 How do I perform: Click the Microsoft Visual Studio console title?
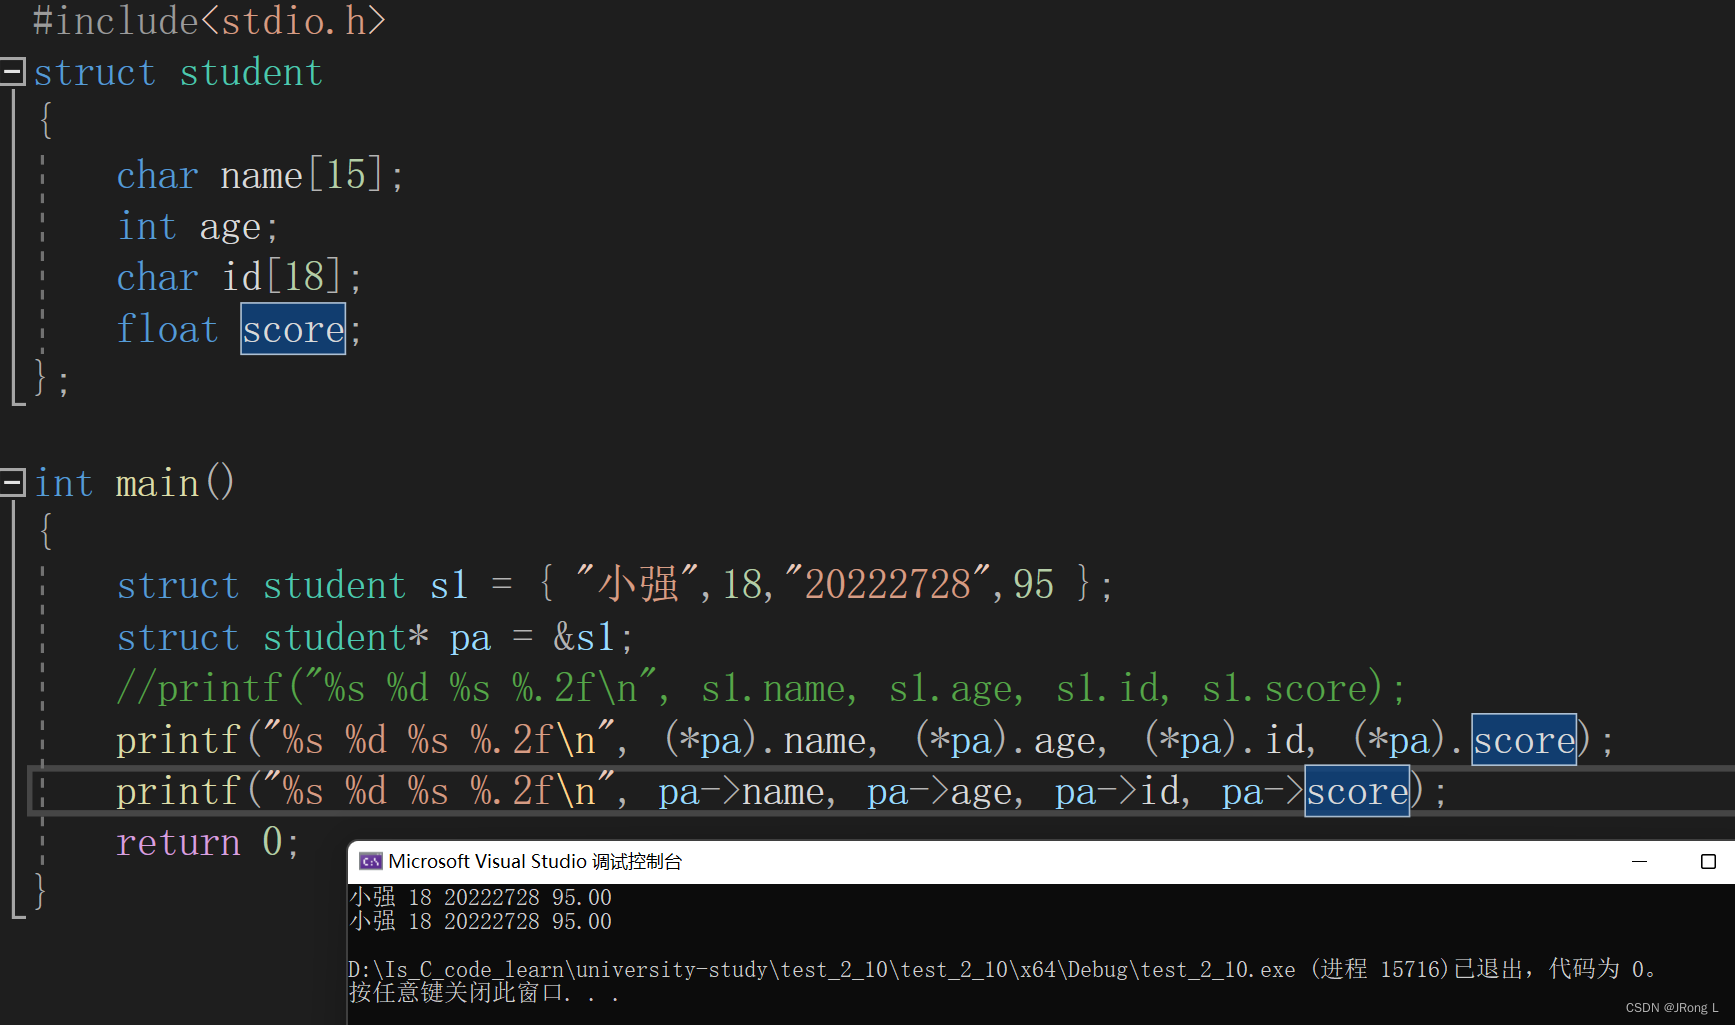click(535, 861)
